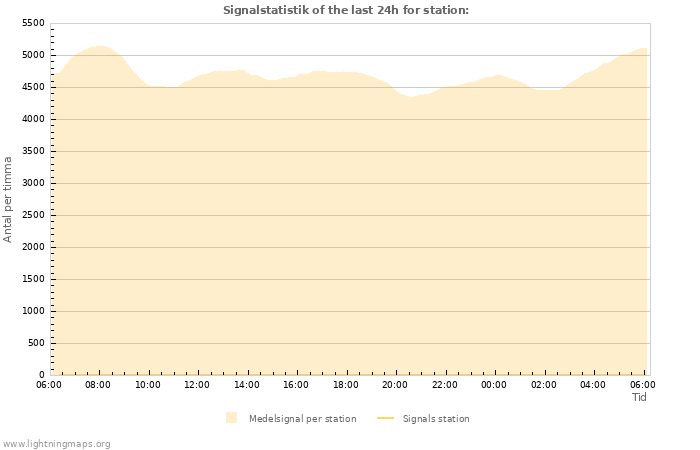Click the 500 value on the vertical axis

point(36,343)
